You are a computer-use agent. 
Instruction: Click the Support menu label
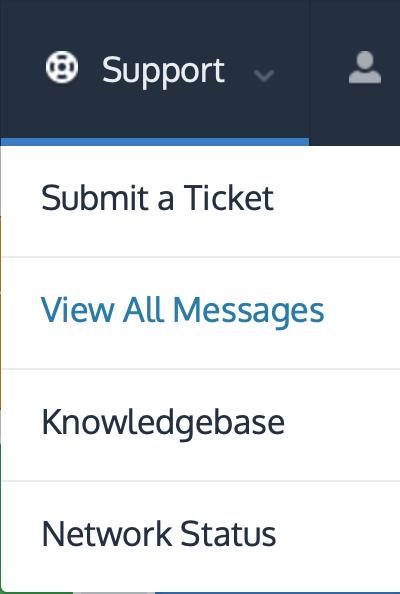[x=163, y=71]
